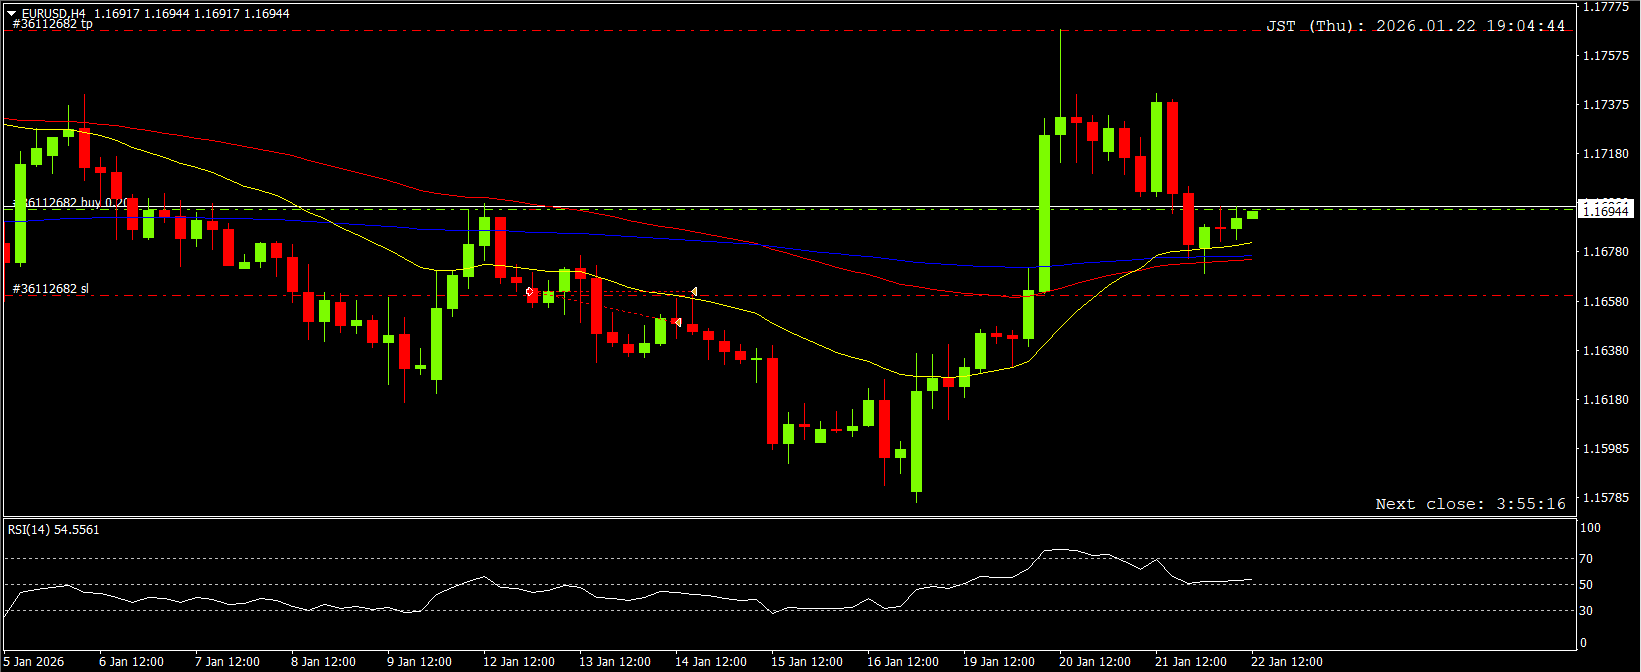Select the tall green rally candle after 19 Jan
Screen dimensions: 1641x672
pos(1044,213)
